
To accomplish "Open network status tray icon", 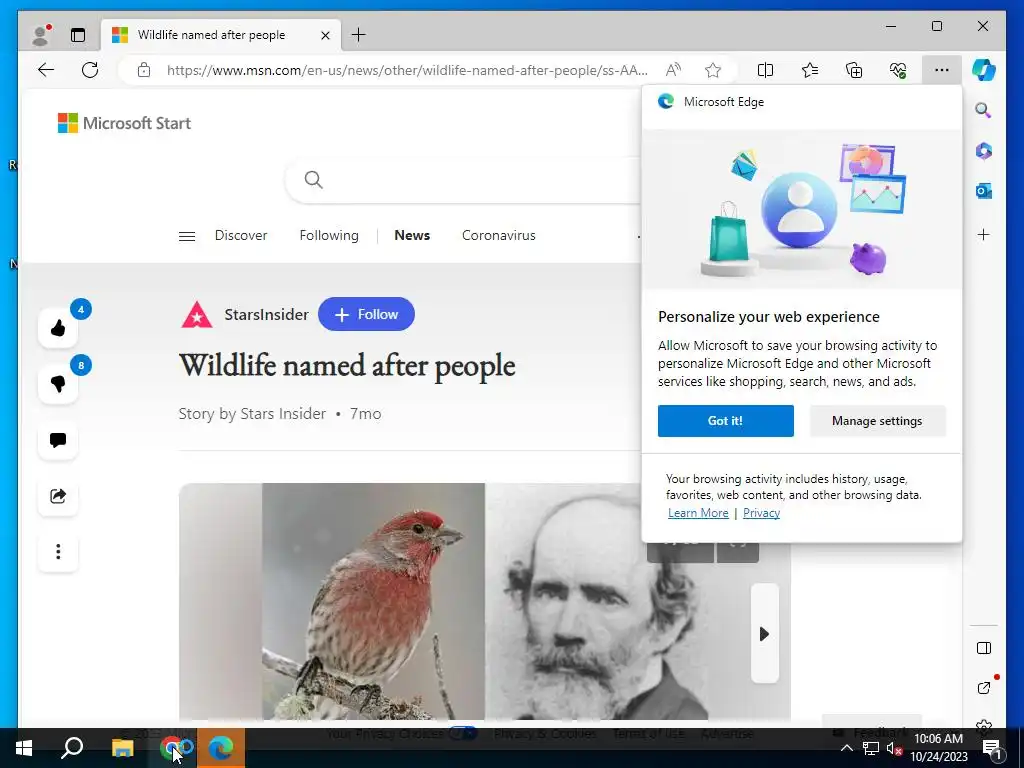I will [871, 748].
